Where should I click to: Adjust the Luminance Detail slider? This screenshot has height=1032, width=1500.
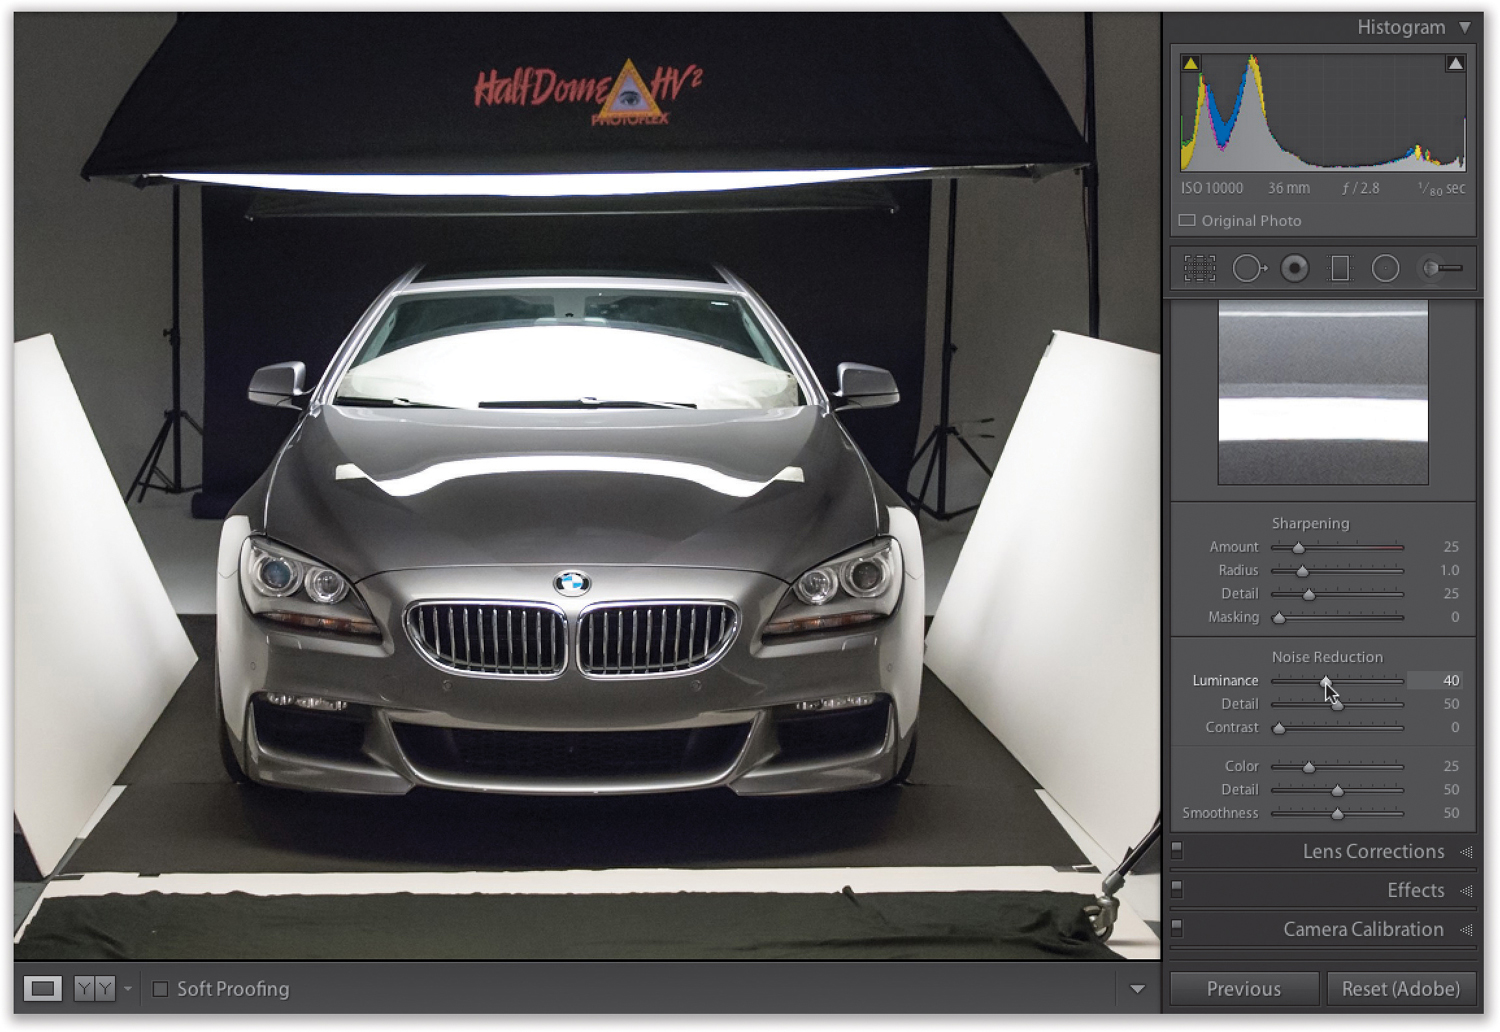[x=1337, y=705]
